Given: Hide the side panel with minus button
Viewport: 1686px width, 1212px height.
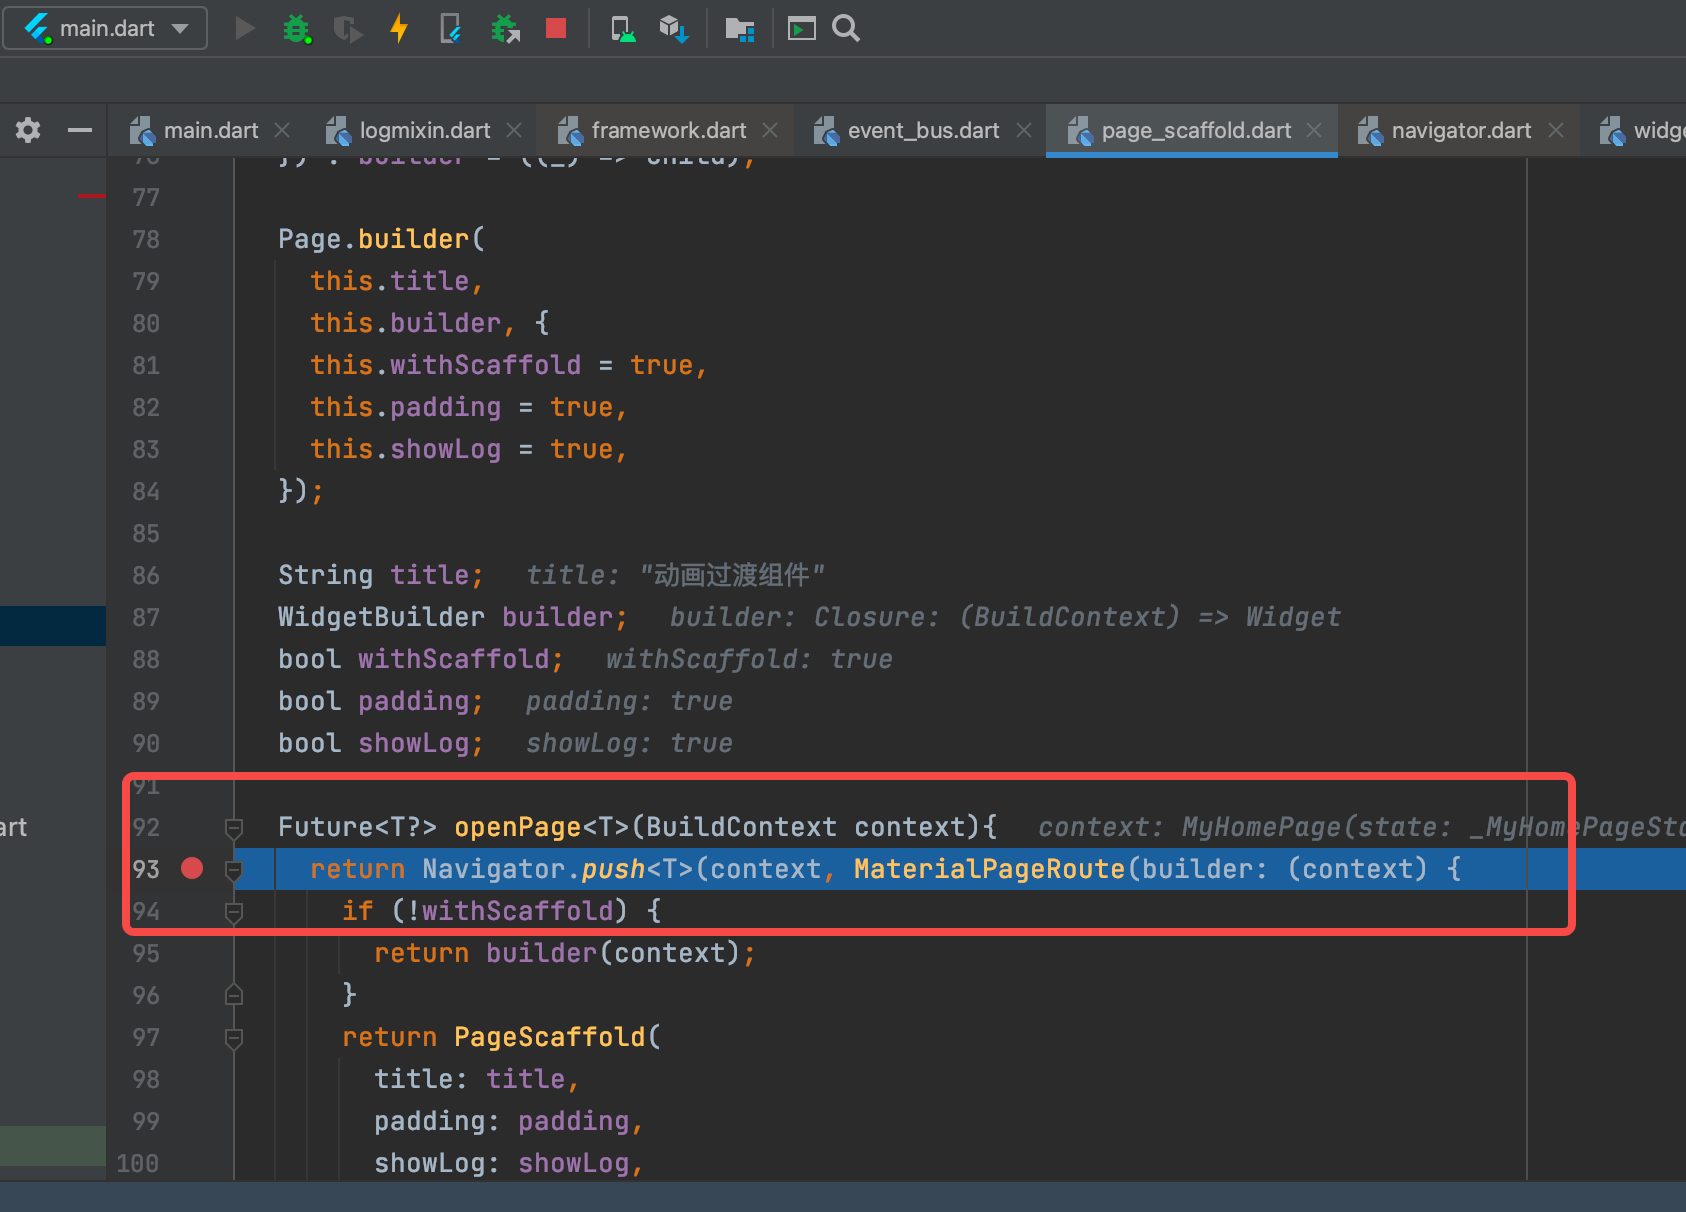Looking at the screenshot, I should (x=80, y=130).
